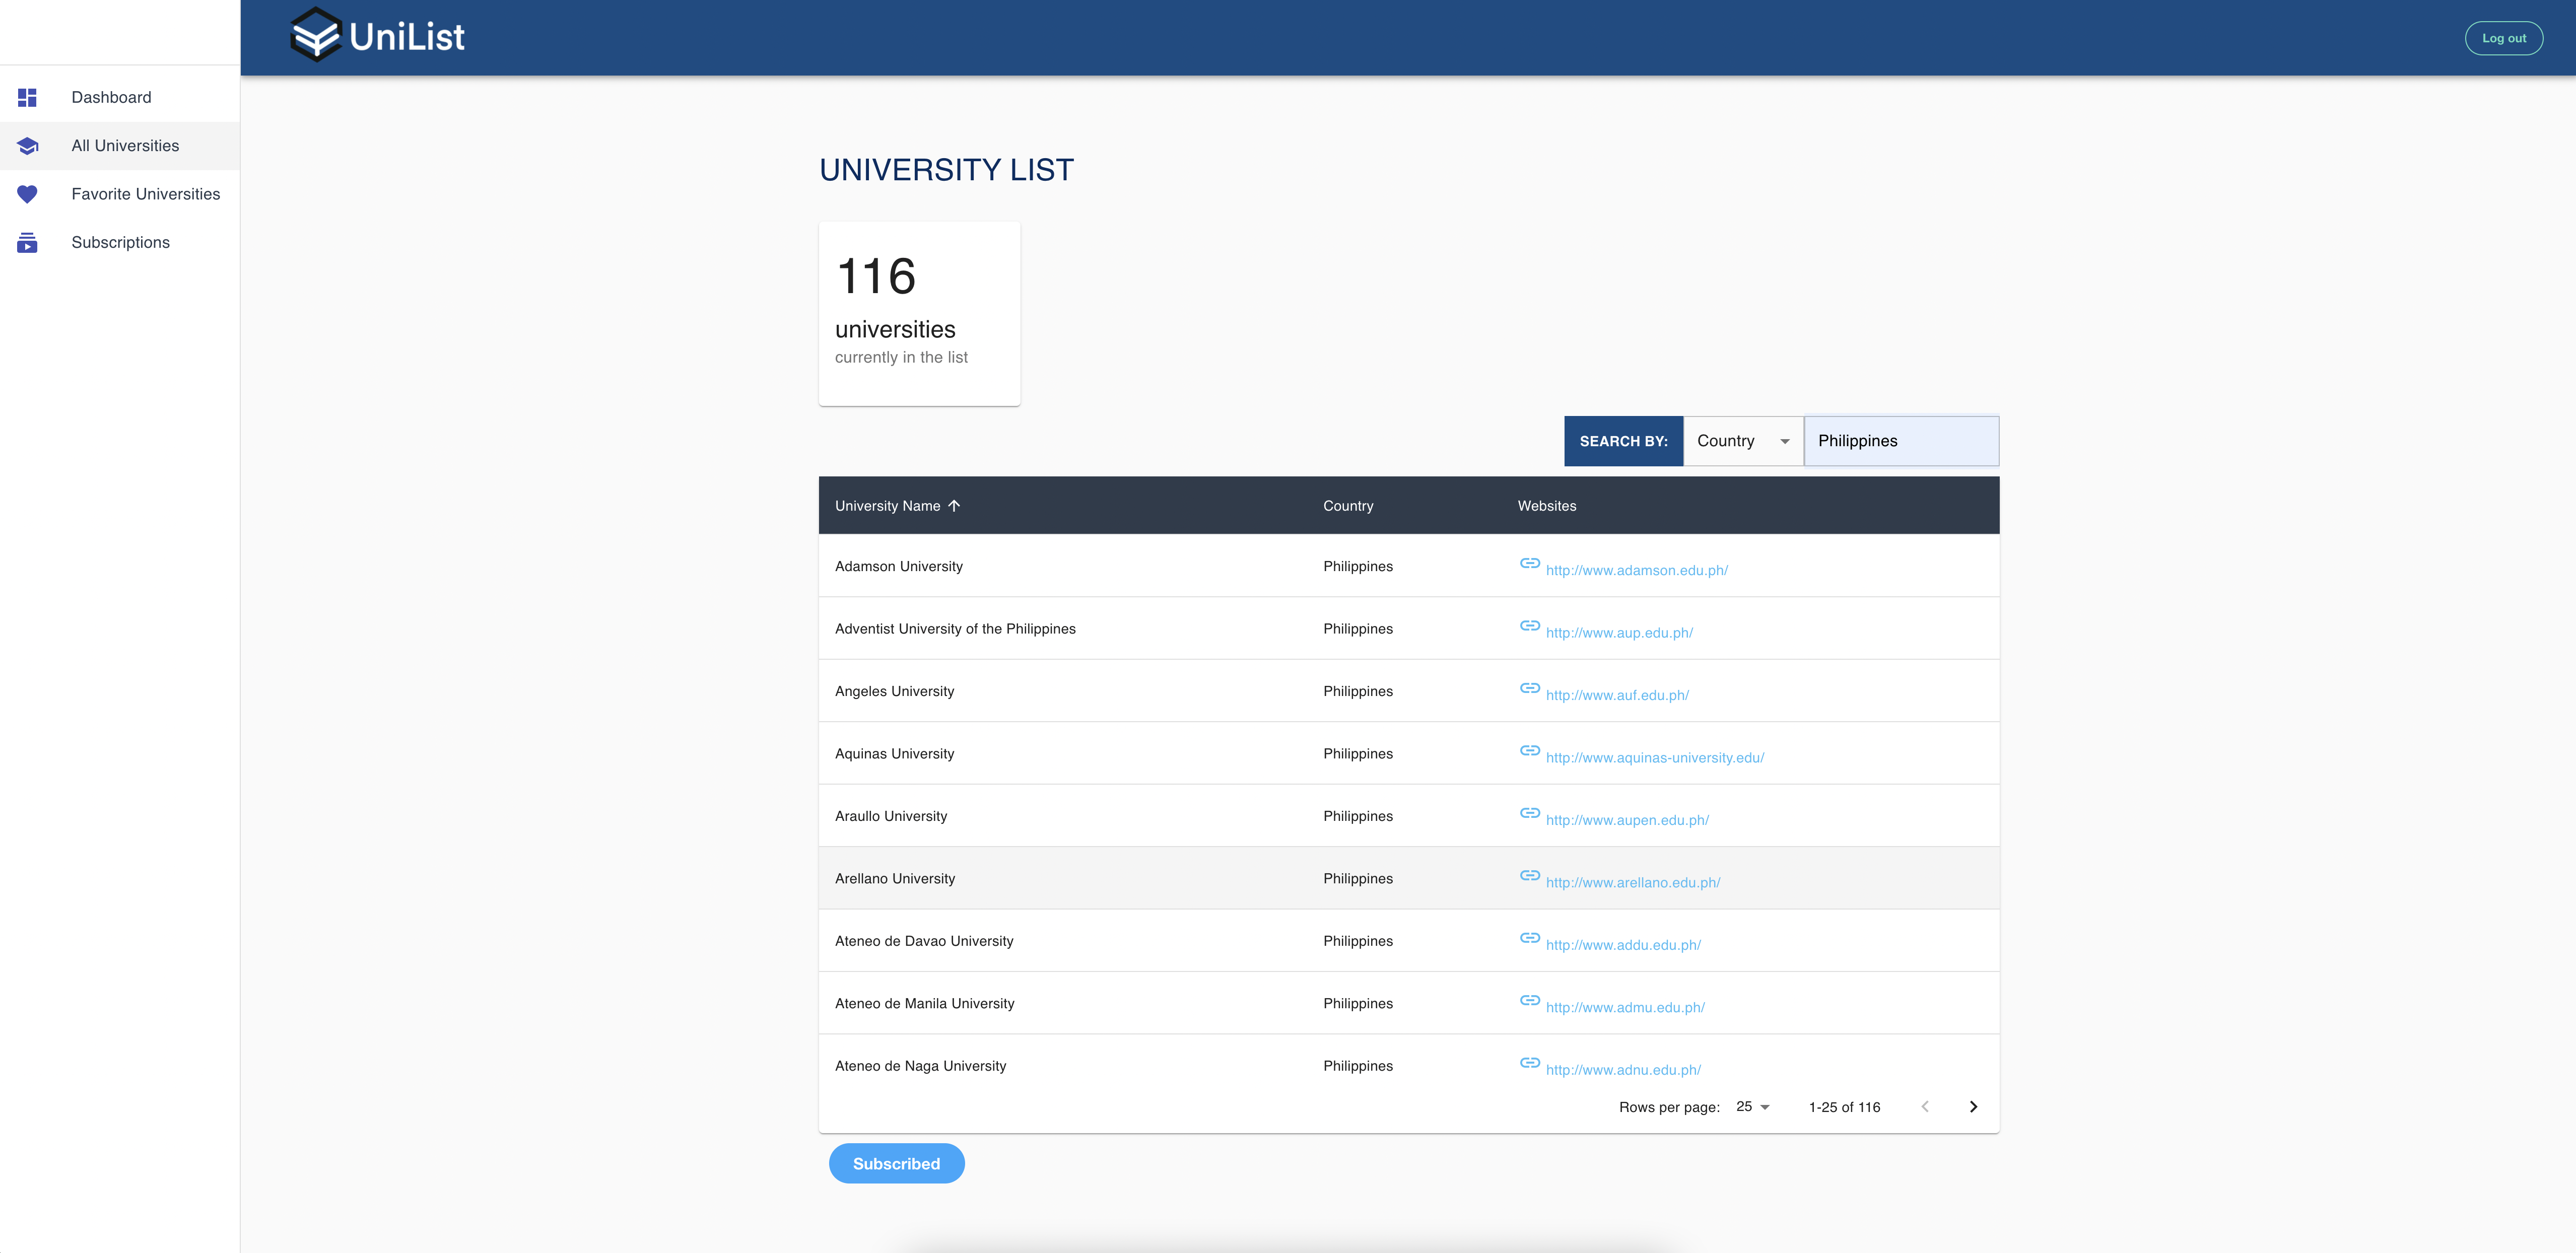
Task: Open the rows per page dropdown
Action: pos(1753,1107)
